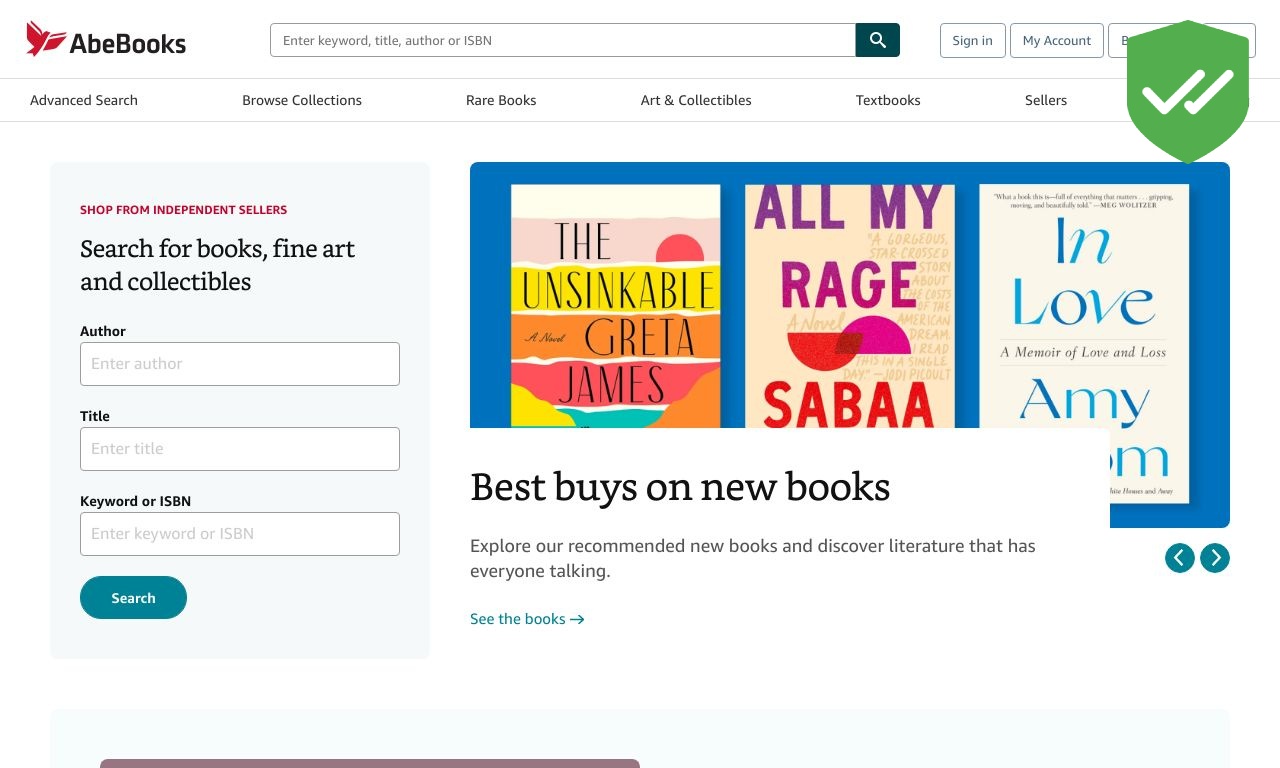
Task: Click the magnifier search button in header
Action: (x=878, y=40)
